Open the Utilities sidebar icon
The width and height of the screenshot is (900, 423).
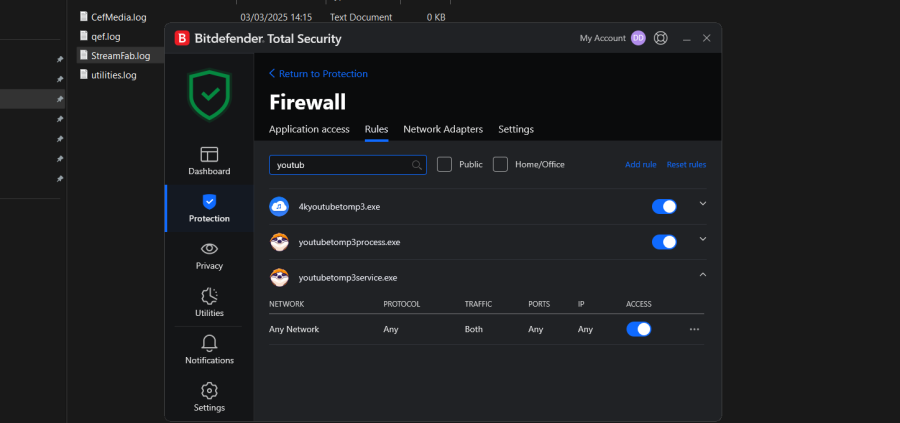pyautogui.click(x=209, y=296)
